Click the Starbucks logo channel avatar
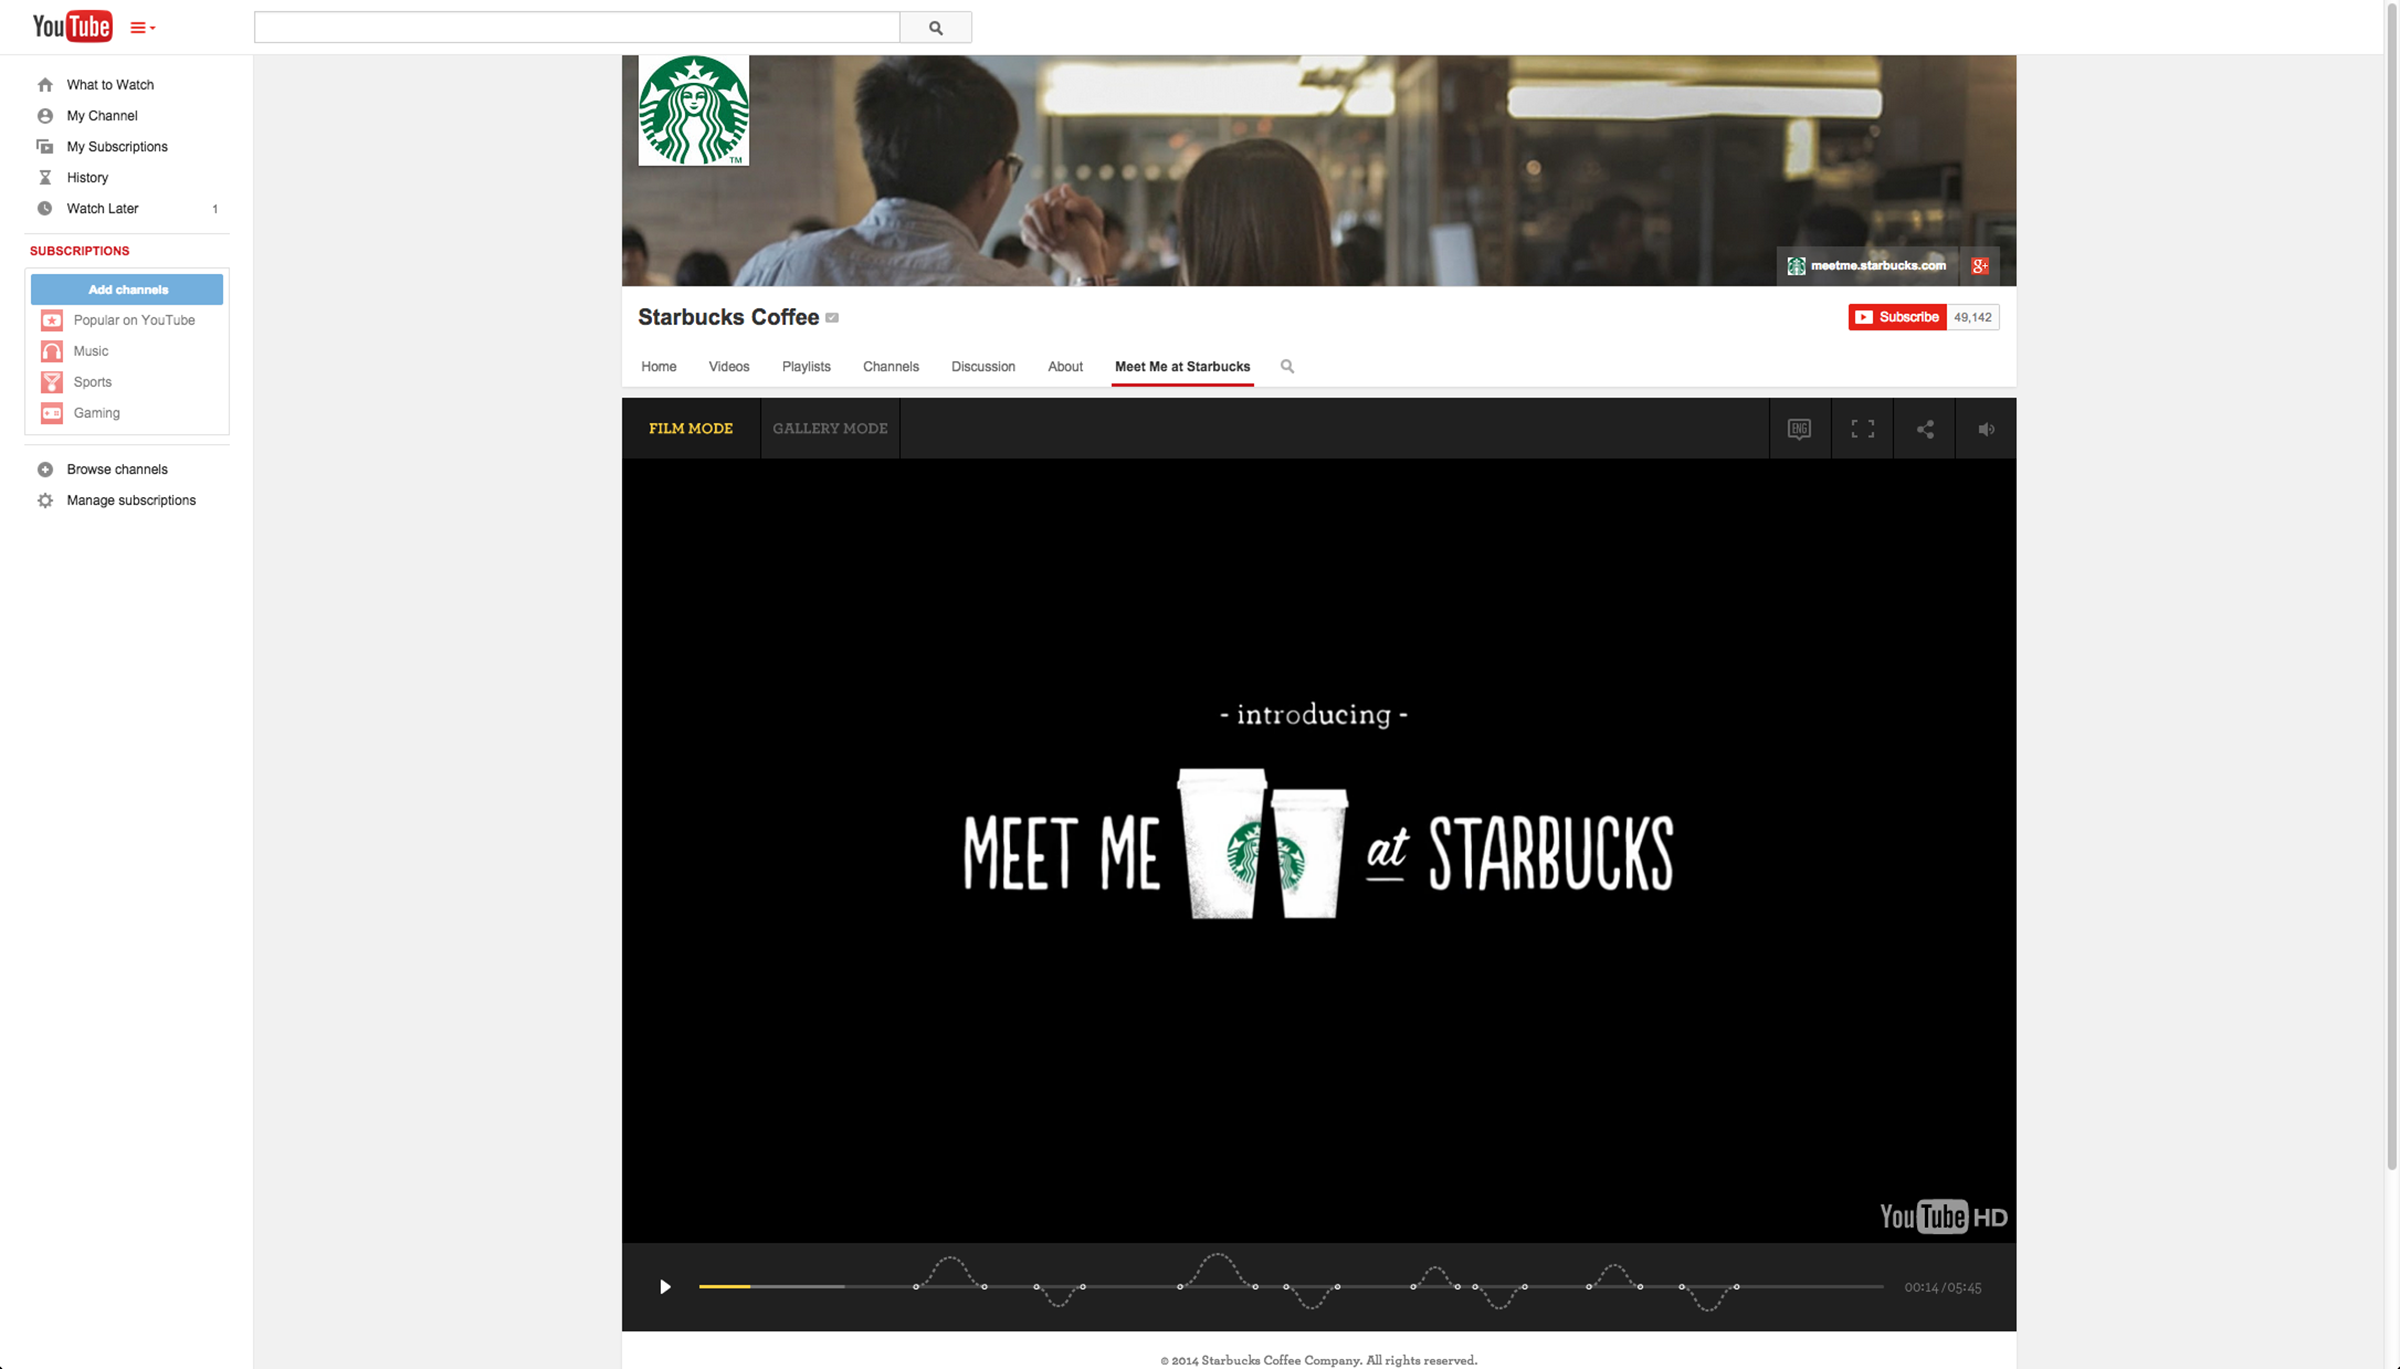 (693, 111)
